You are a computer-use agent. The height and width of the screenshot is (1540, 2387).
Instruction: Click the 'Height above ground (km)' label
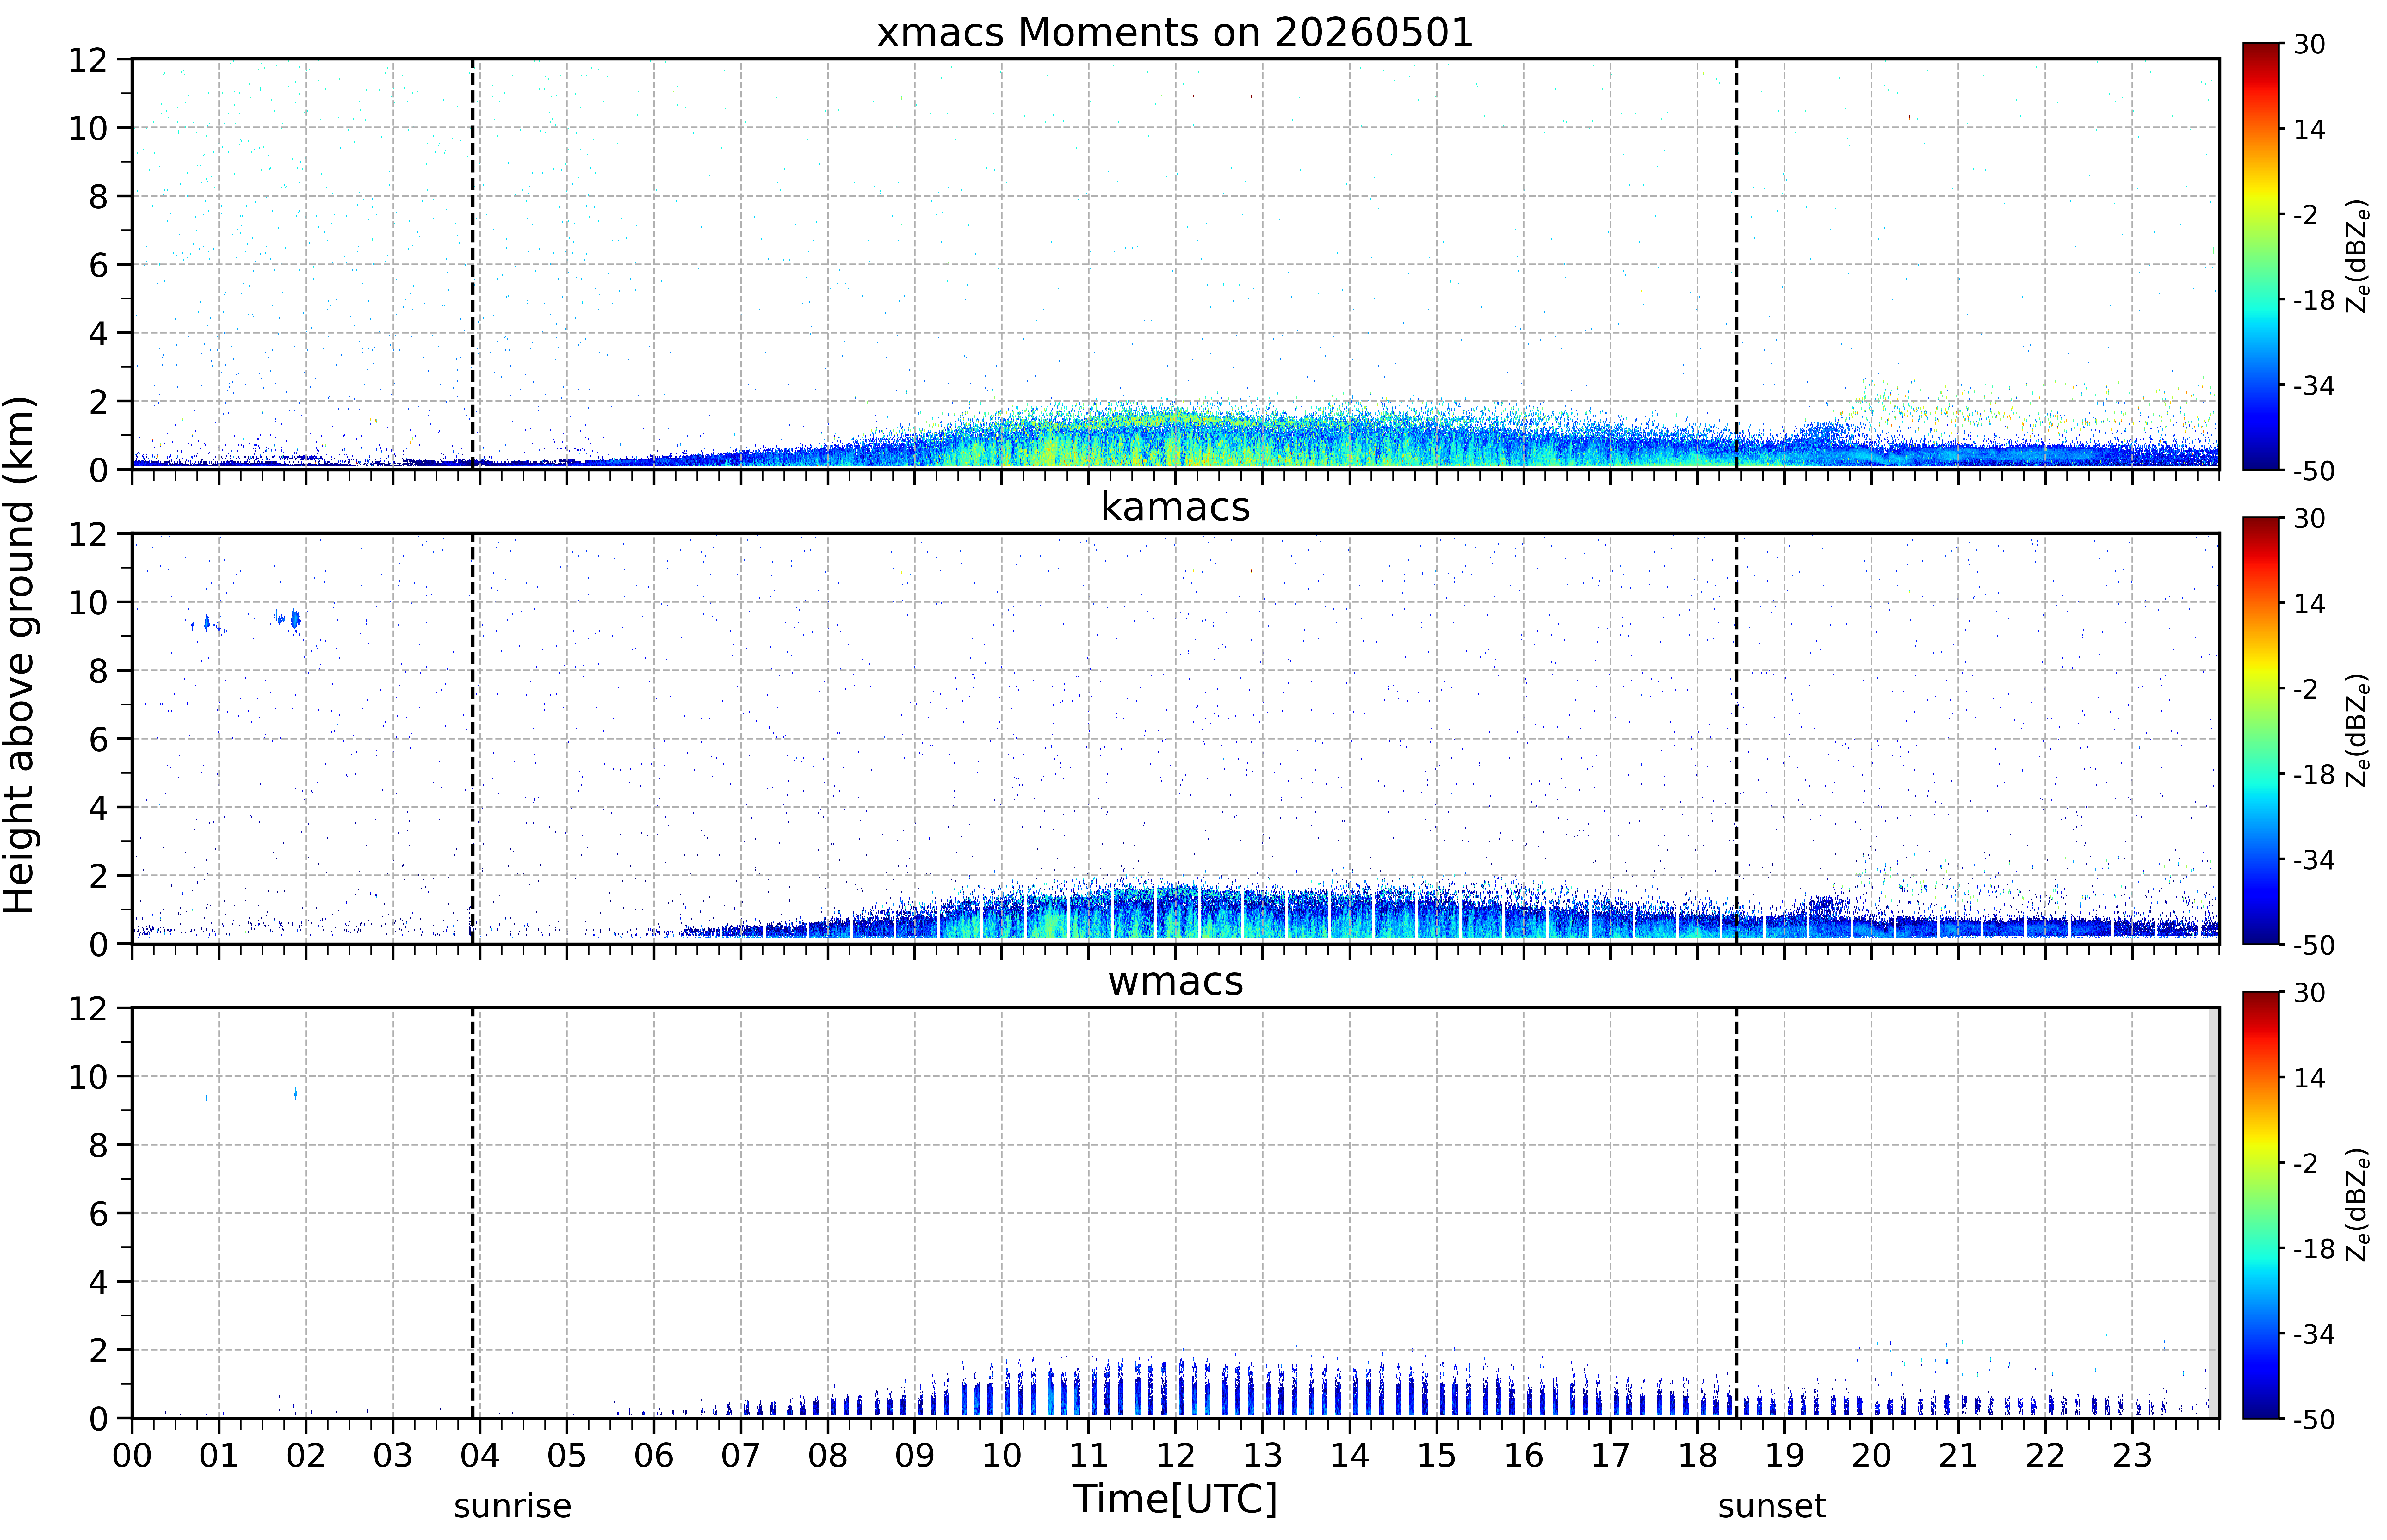(20, 655)
